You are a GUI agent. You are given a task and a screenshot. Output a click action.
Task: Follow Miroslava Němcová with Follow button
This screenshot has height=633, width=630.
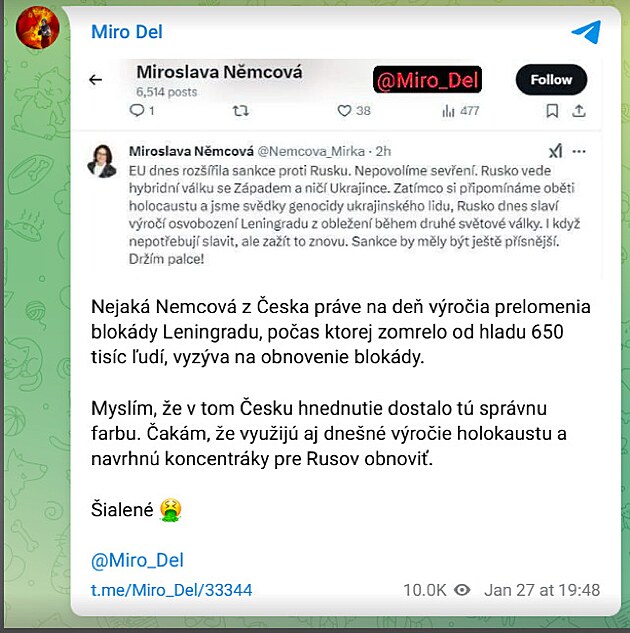point(551,80)
